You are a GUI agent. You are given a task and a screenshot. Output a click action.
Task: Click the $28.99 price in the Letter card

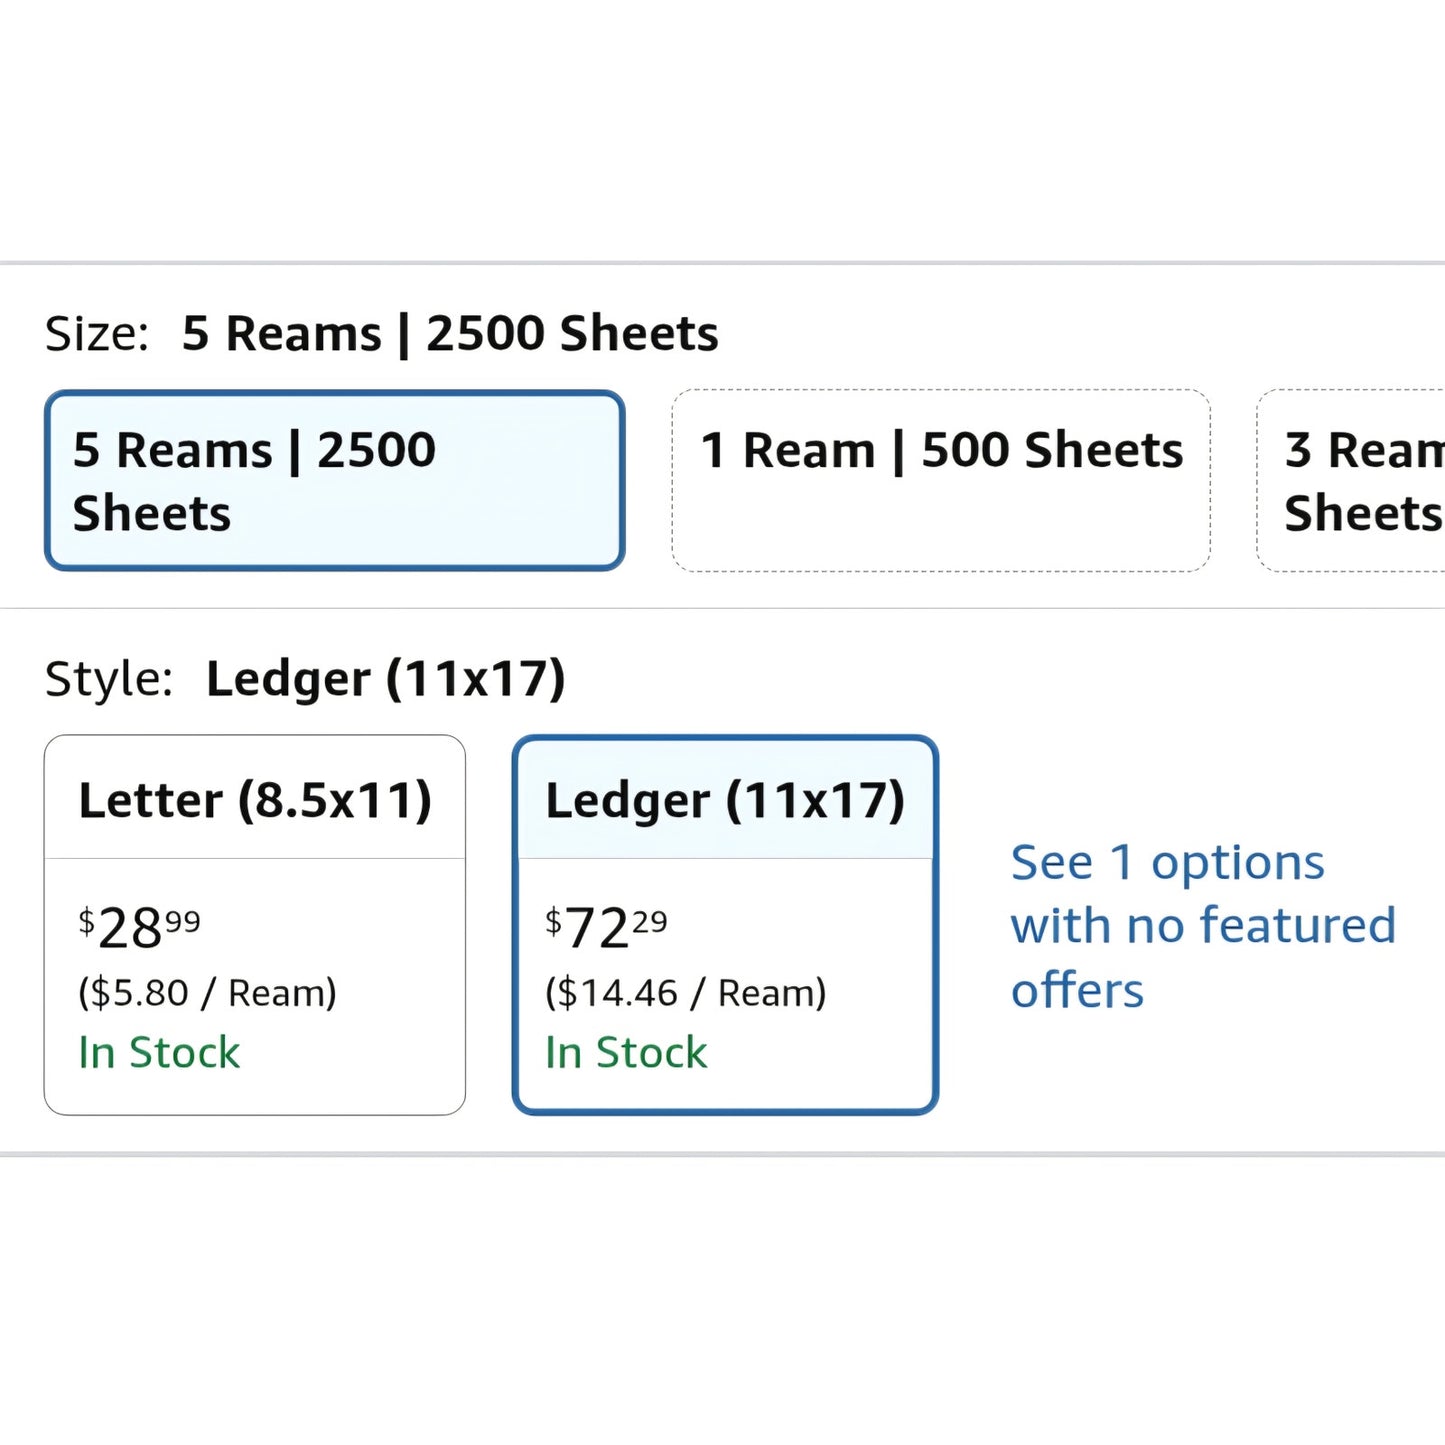point(140,927)
